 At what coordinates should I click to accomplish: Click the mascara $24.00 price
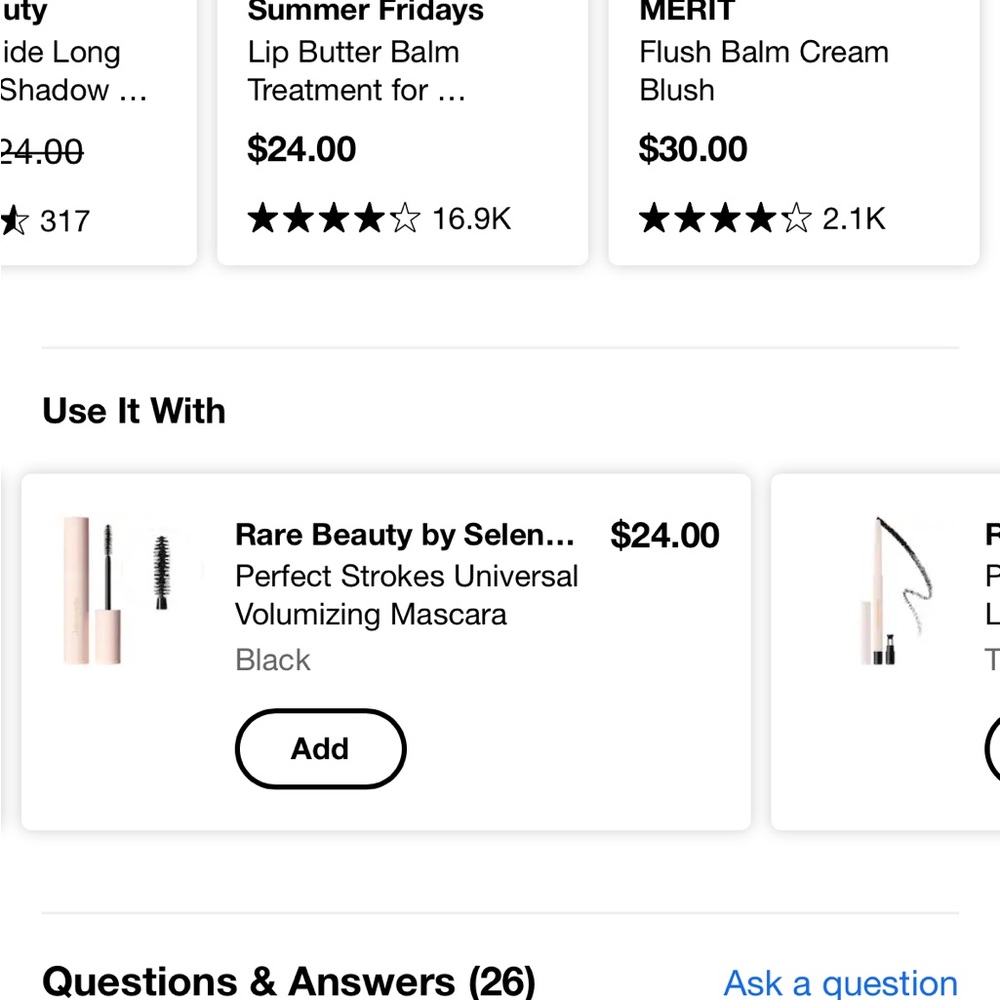tap(665, 535)
